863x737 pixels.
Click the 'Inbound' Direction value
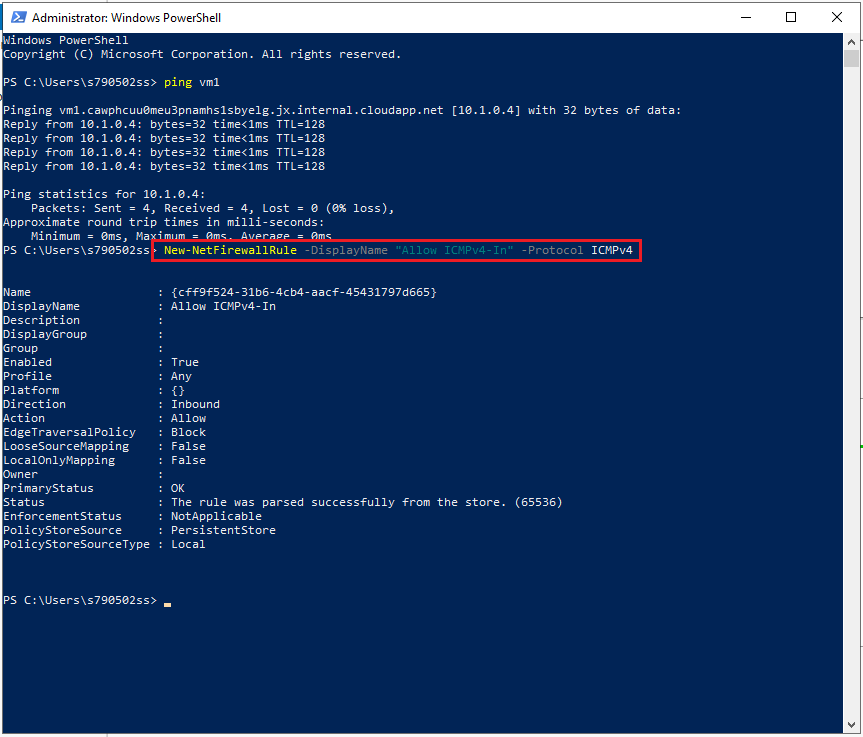click(195, 404)
